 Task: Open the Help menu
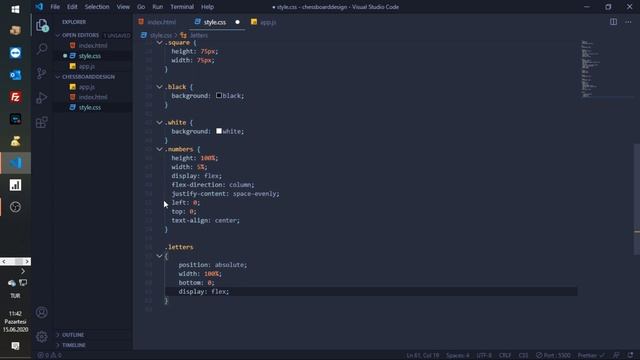coord(207,7)
